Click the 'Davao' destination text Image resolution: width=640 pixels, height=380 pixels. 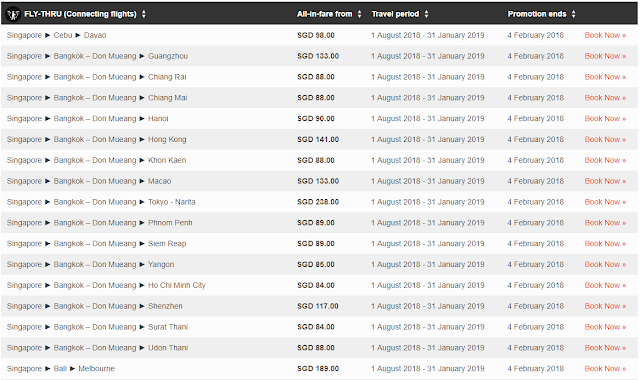tap(95, 35)
